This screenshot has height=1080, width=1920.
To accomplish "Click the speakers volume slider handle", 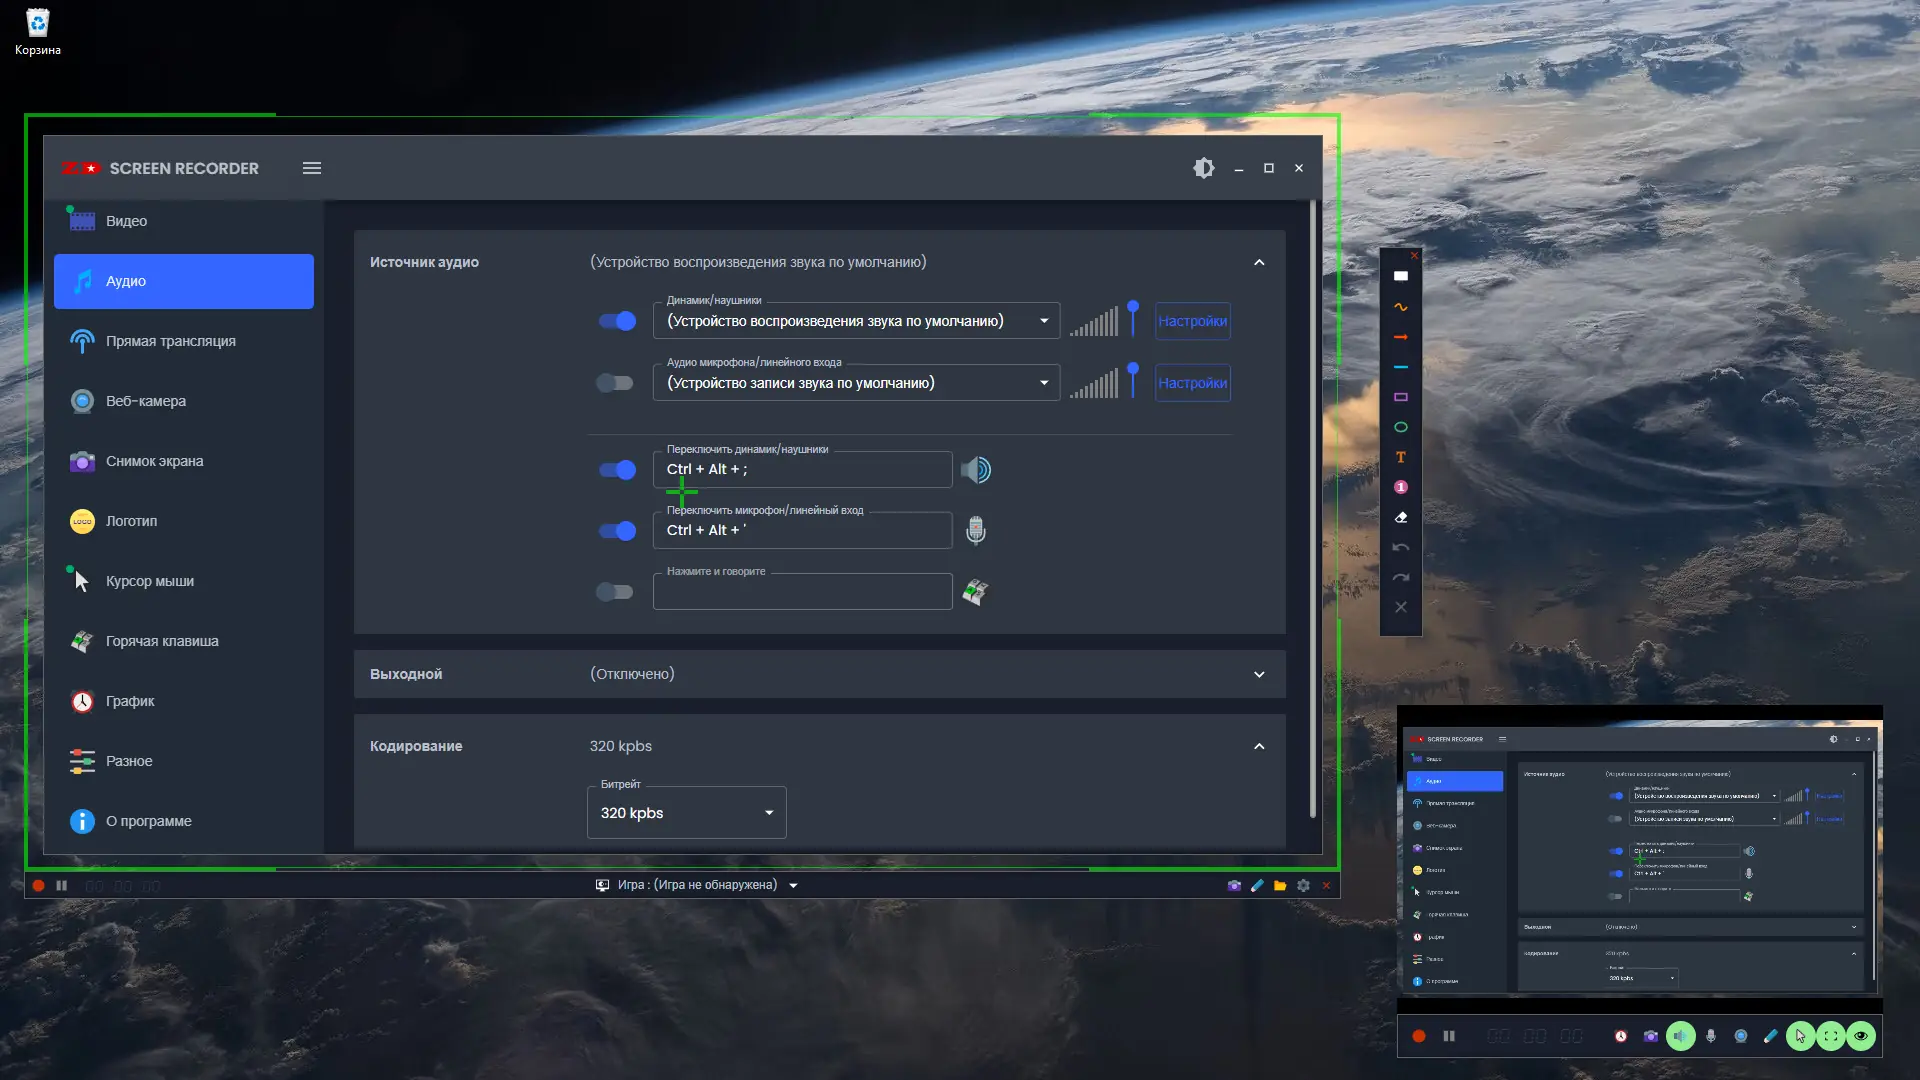I will (x=1133, y=308).
